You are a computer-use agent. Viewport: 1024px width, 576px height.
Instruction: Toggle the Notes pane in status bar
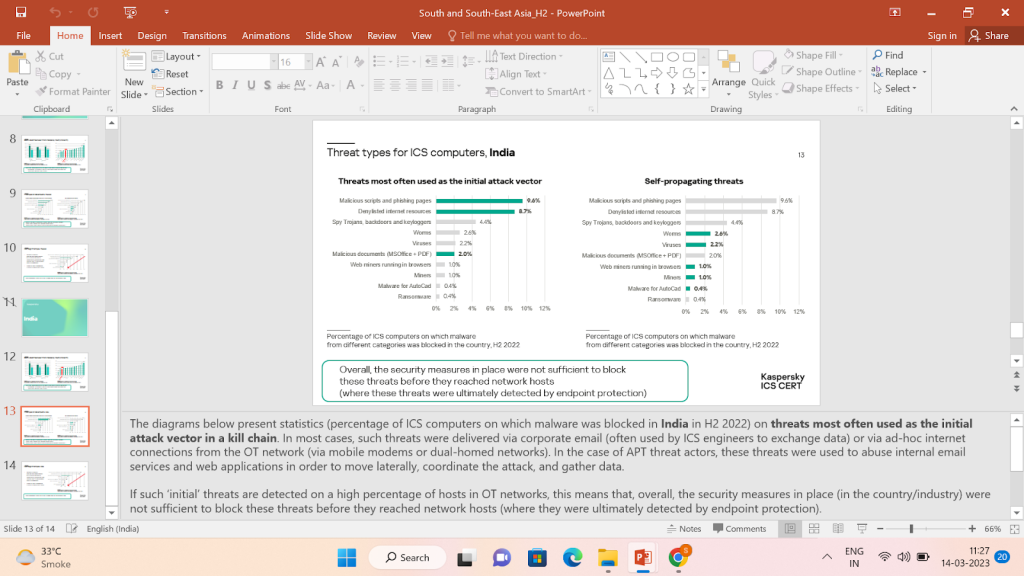[x=684, y=528]
